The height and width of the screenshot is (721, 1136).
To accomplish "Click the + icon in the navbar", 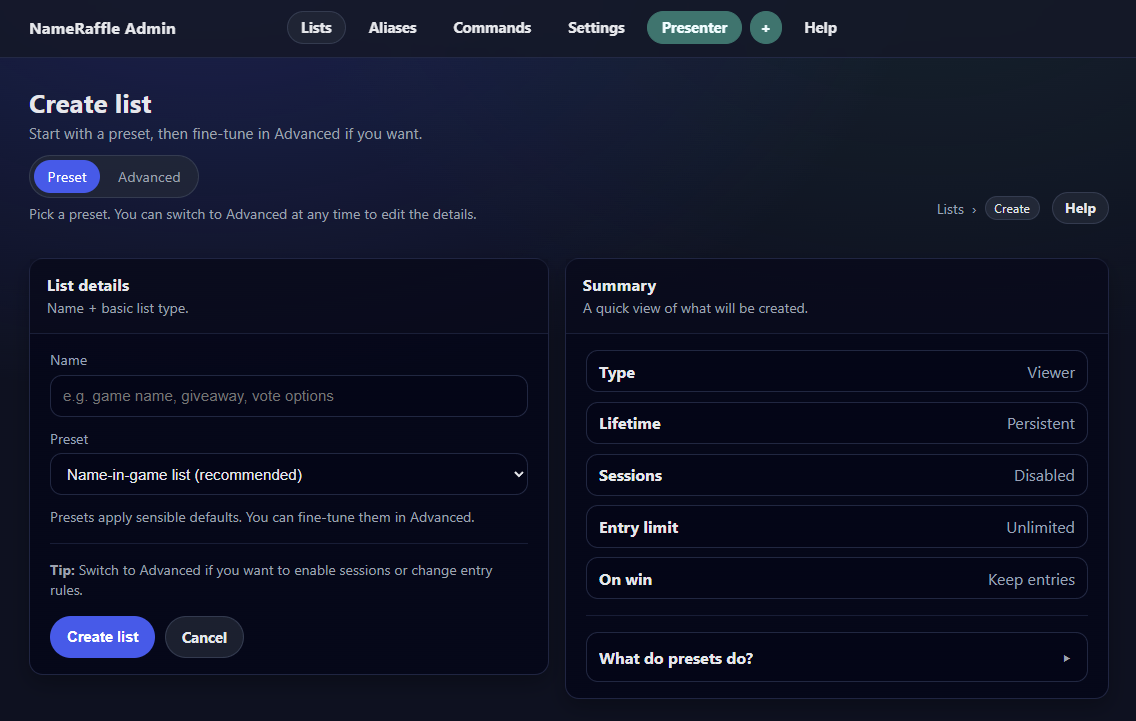I will [x=765, y=27].
